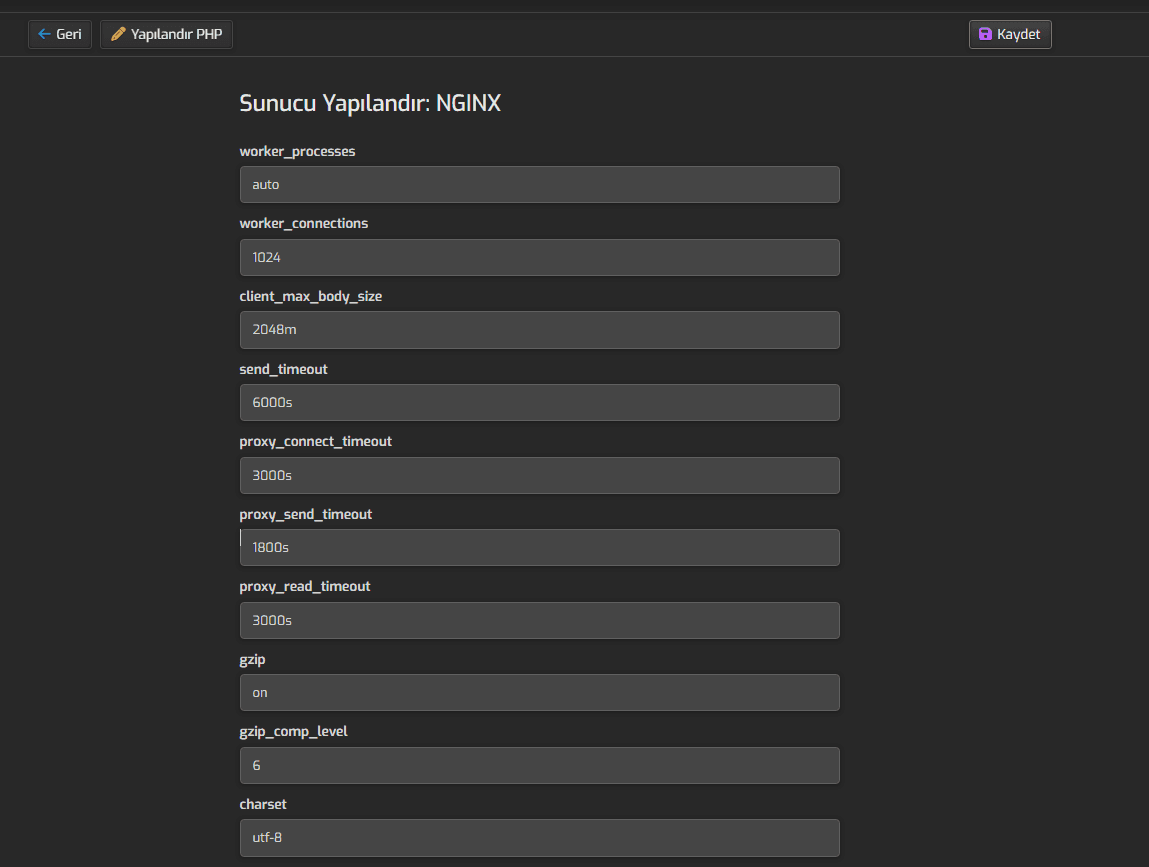The image size is (1149, 867).
Task: Click the gzip field set to on
Action: point(539,692)
